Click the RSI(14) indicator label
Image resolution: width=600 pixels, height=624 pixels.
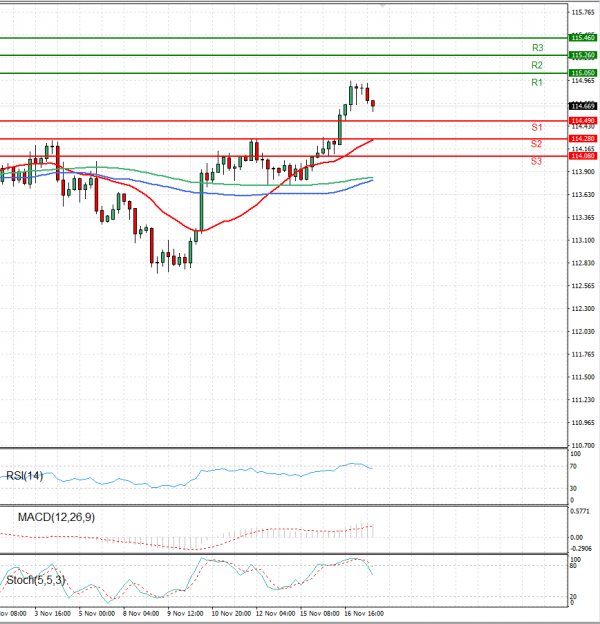point(25,476)
